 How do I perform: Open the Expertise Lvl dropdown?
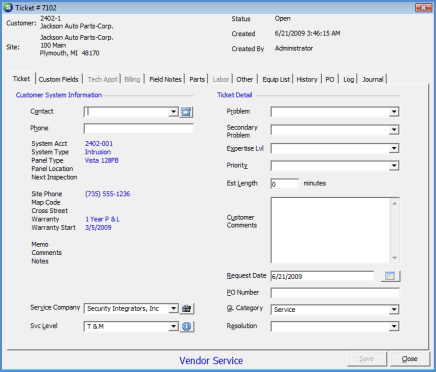click(394, 148)
